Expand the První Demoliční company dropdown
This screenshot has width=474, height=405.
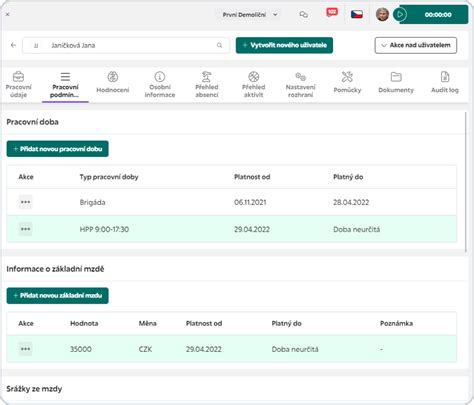[x=250, y=15]
